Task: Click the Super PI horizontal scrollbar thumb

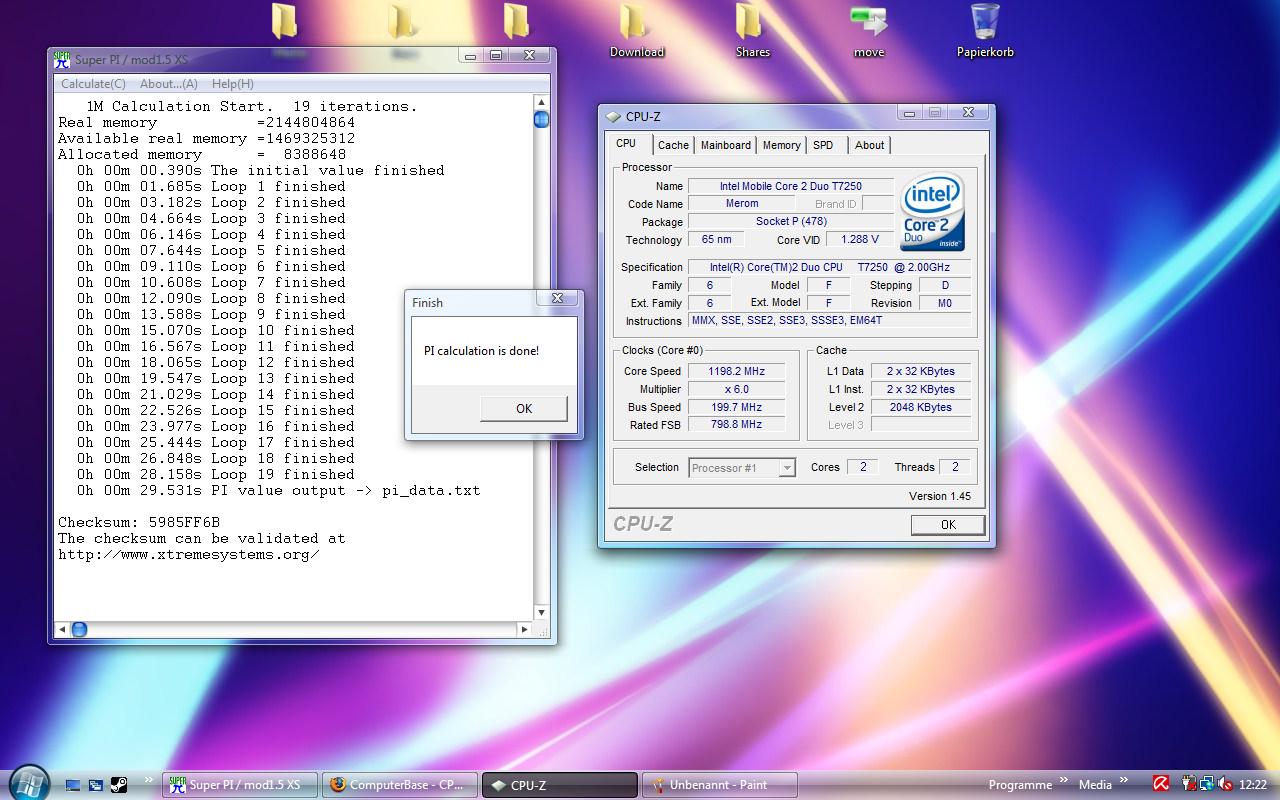Action: pyautogui.click(x=79, y=629)
